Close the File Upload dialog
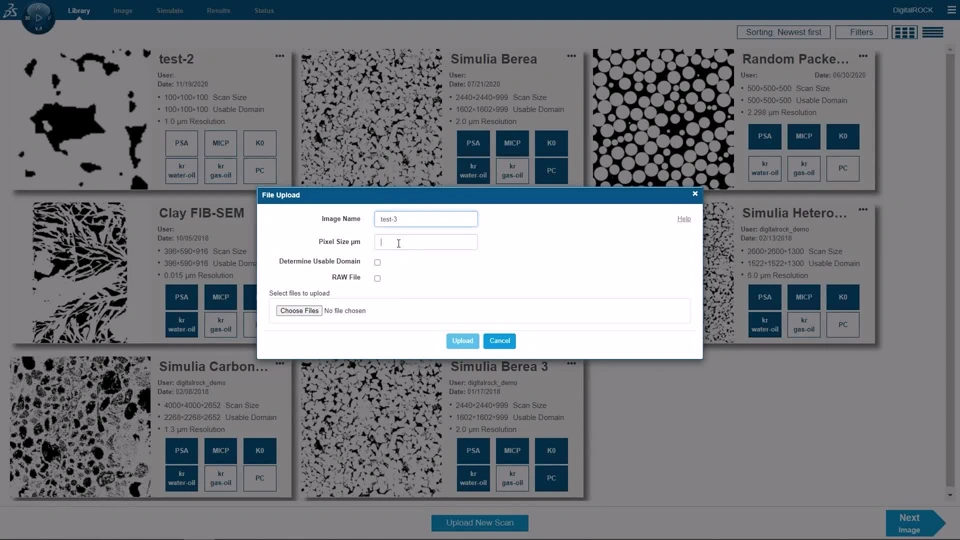 coord(695,193)
